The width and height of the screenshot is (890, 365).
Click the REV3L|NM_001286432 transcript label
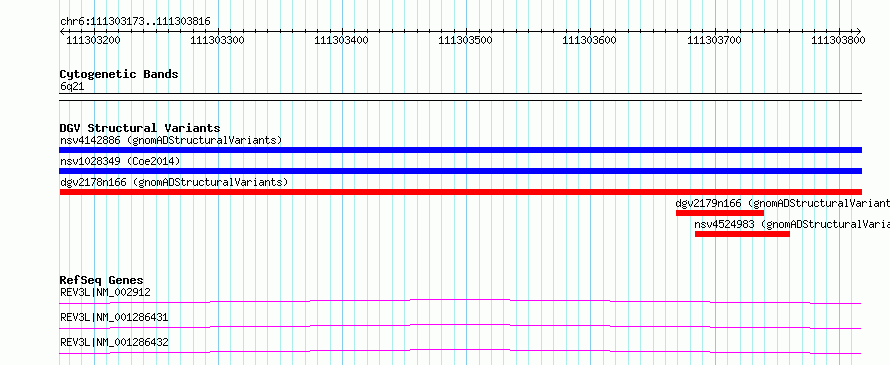click(114, 342)
